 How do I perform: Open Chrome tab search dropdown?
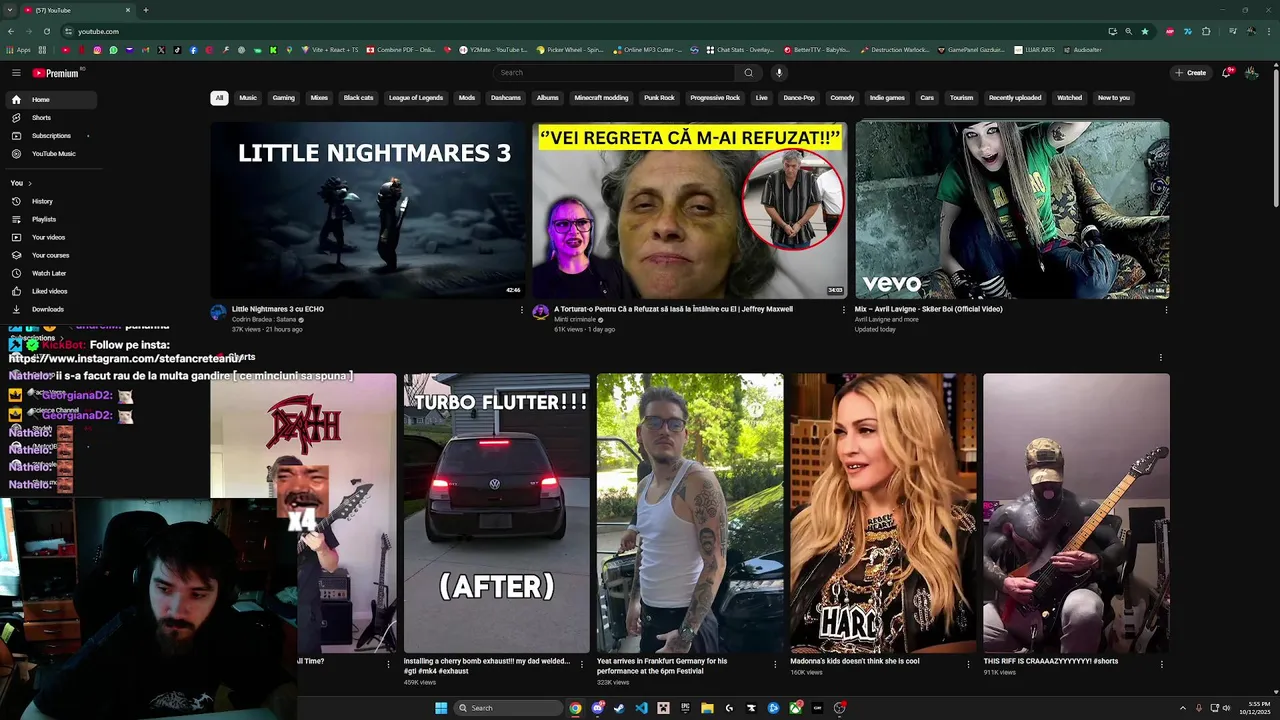(x=10, y=10)
